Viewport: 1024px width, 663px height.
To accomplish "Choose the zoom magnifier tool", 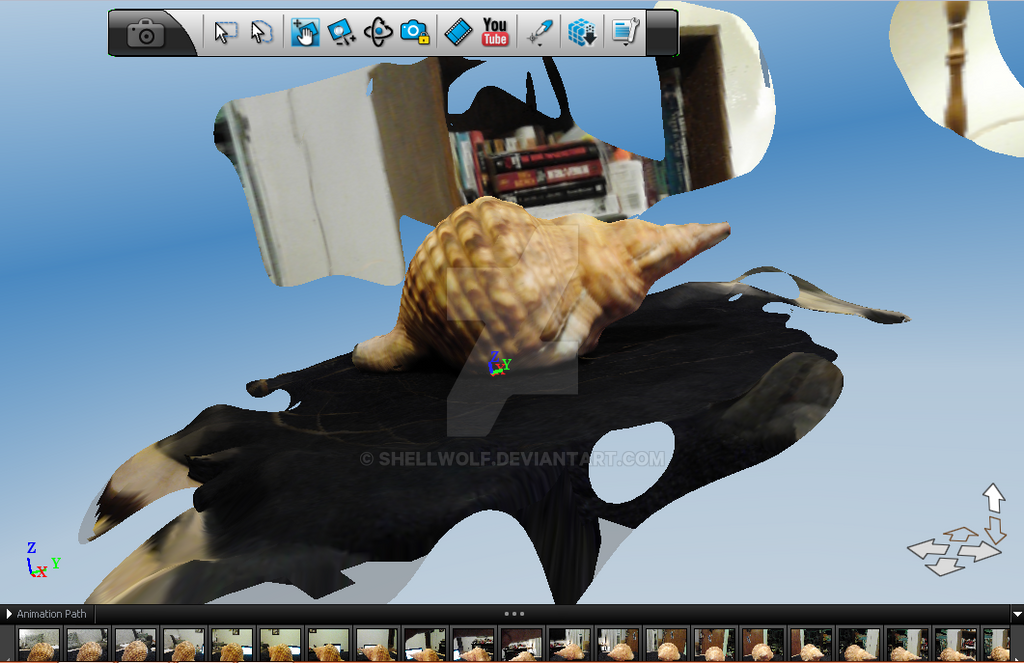I will (x=341, y=32).
